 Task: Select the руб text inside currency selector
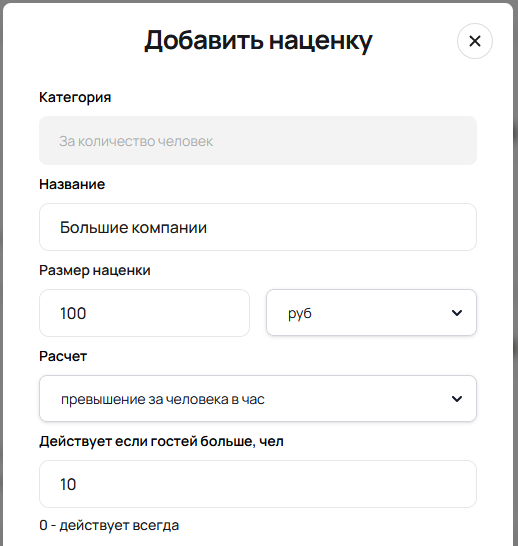pos(299,313)
